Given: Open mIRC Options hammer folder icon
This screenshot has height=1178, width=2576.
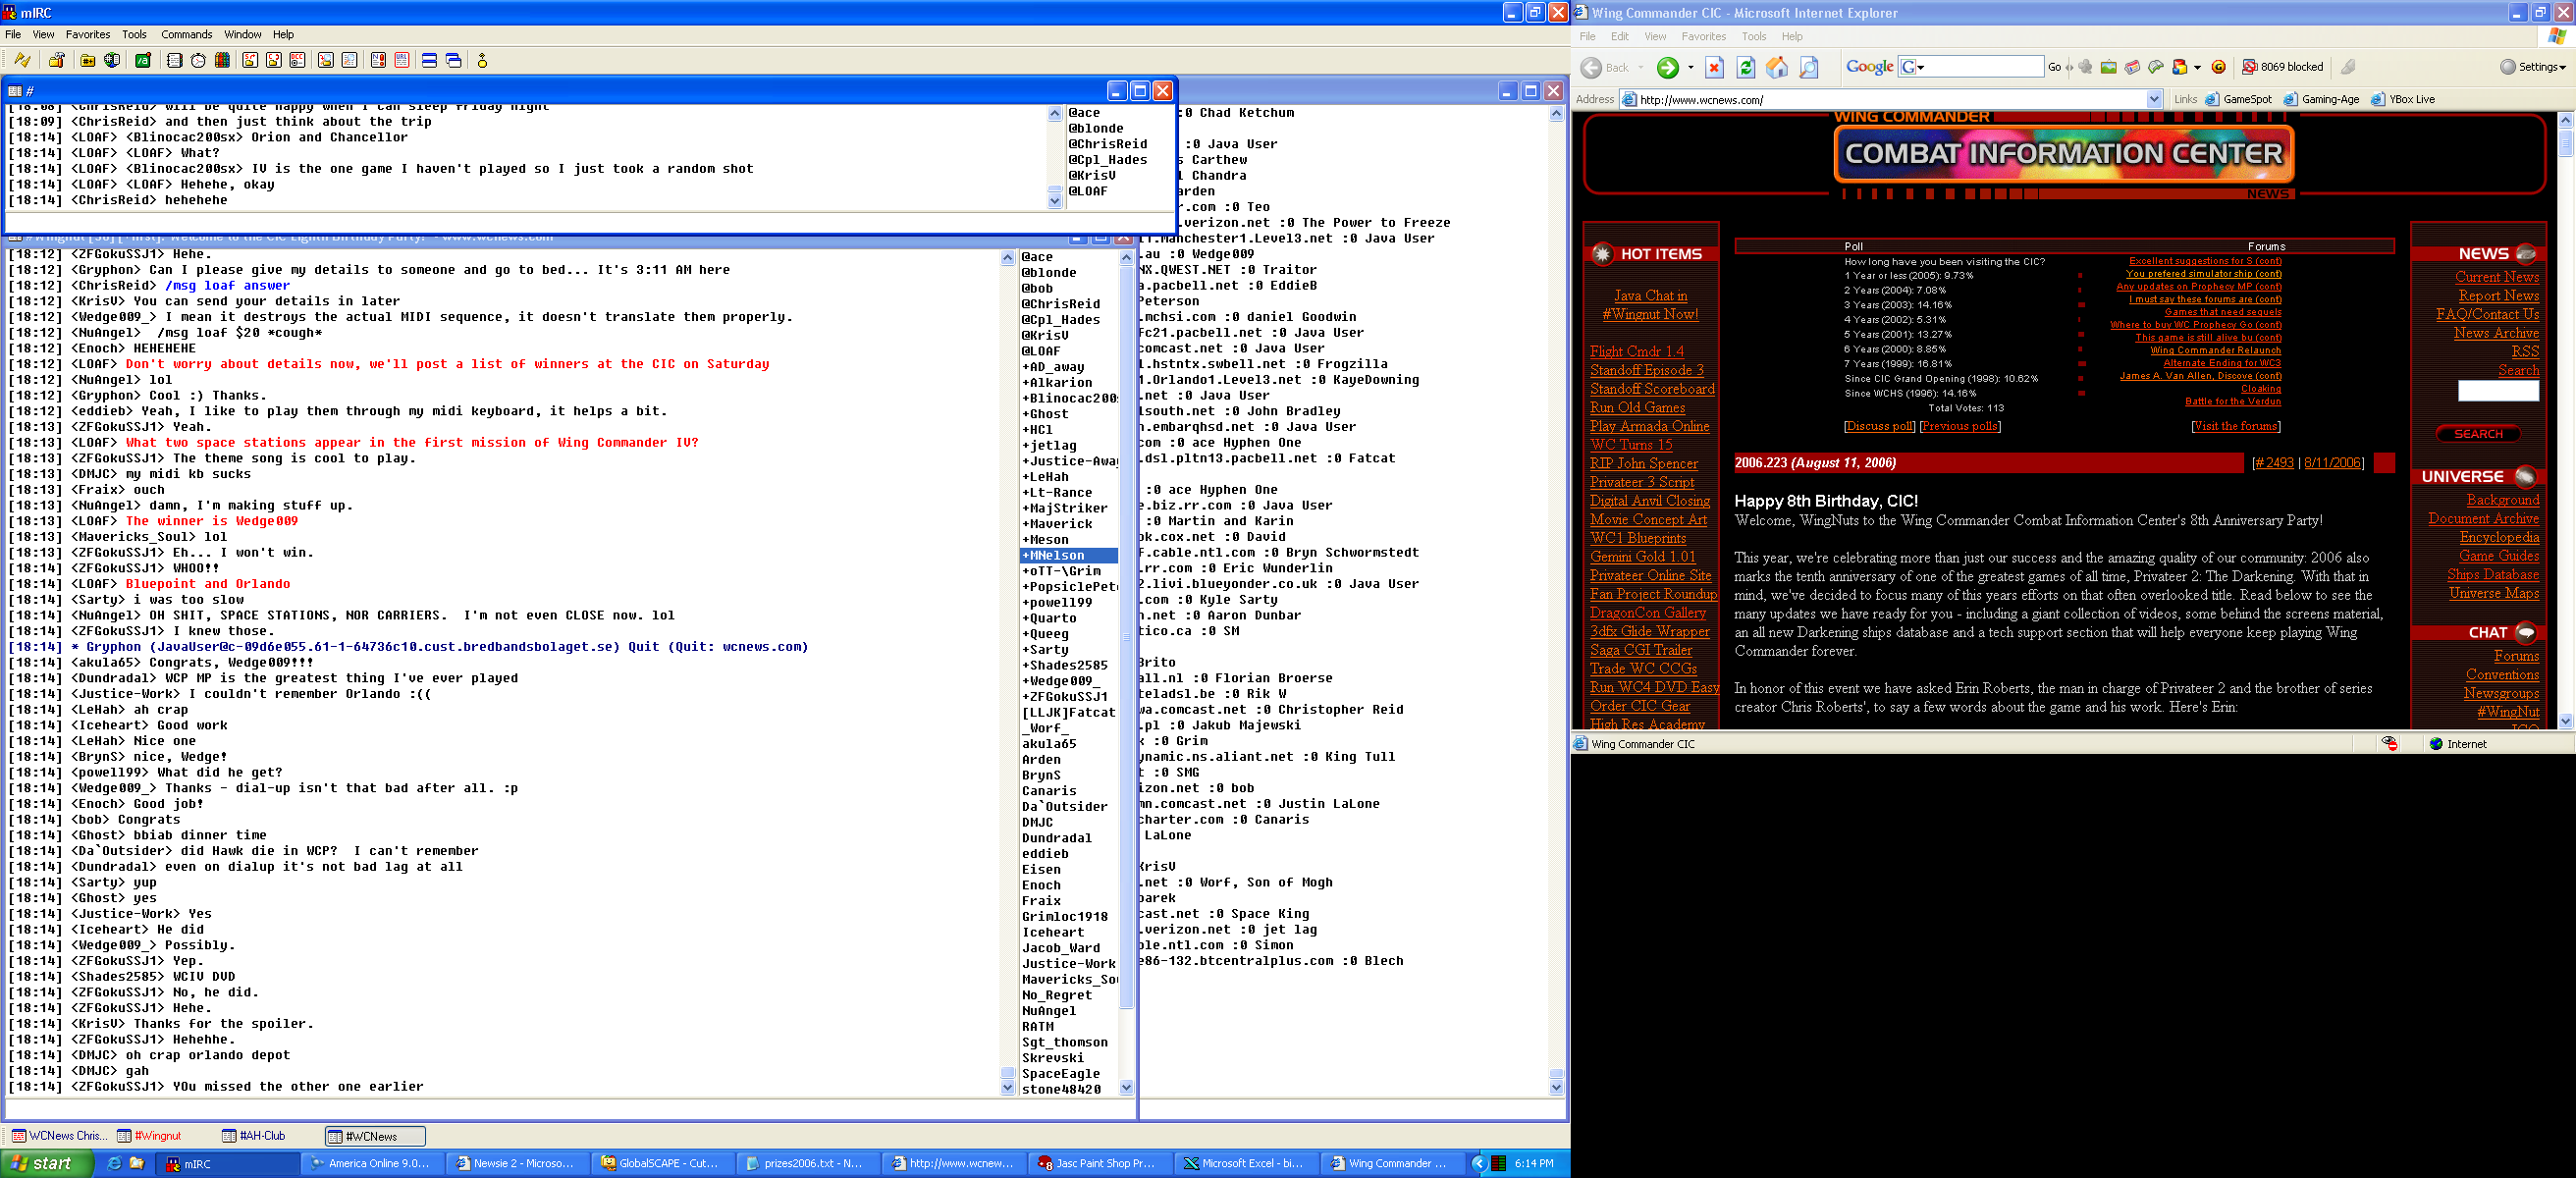Looking at the screenshot, I should (57, 61).
